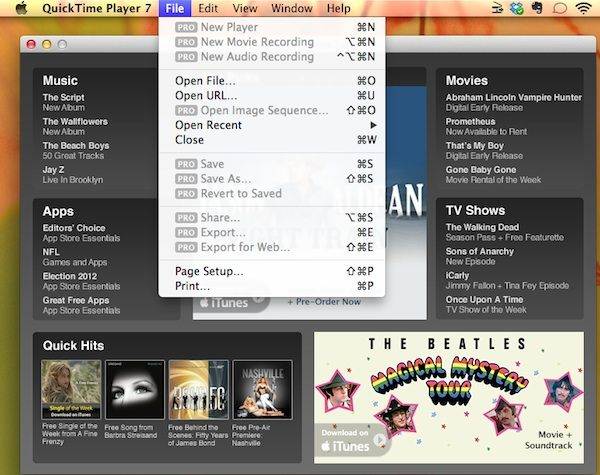This screenshot has width=600, height=475.
Task: Click the Wi-Fi status icon
Action: point(583,8)
